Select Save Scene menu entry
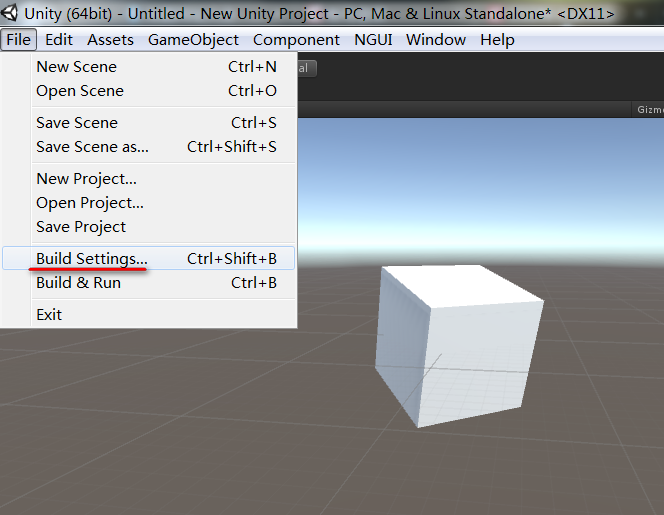The image size is (664, 515). click(x=148, y=123)
